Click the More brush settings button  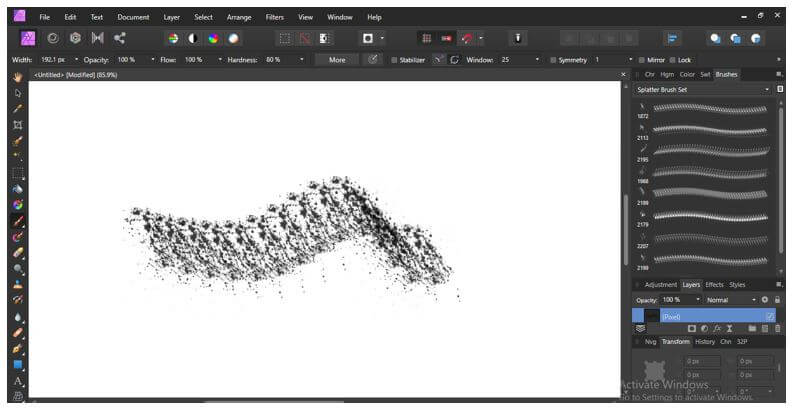(337, 60)
